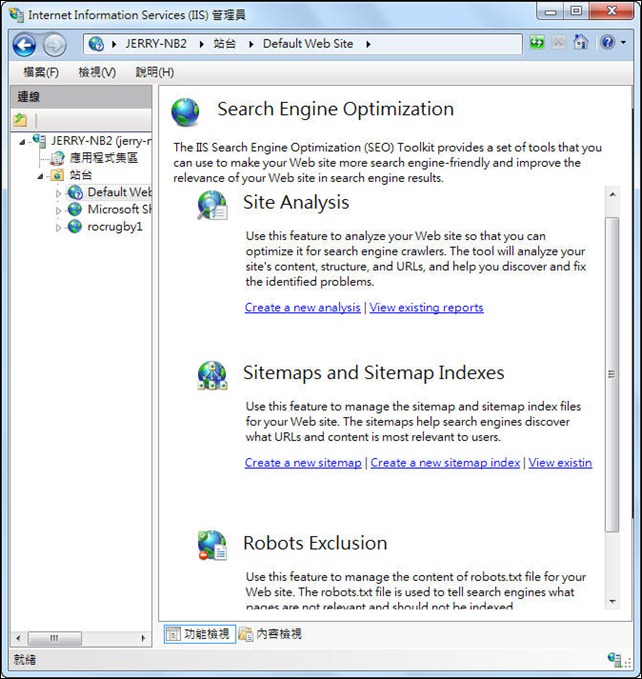The image size is (642, 679).
Task: Open the Help icon's dropdown arrow
Action: 623,42
